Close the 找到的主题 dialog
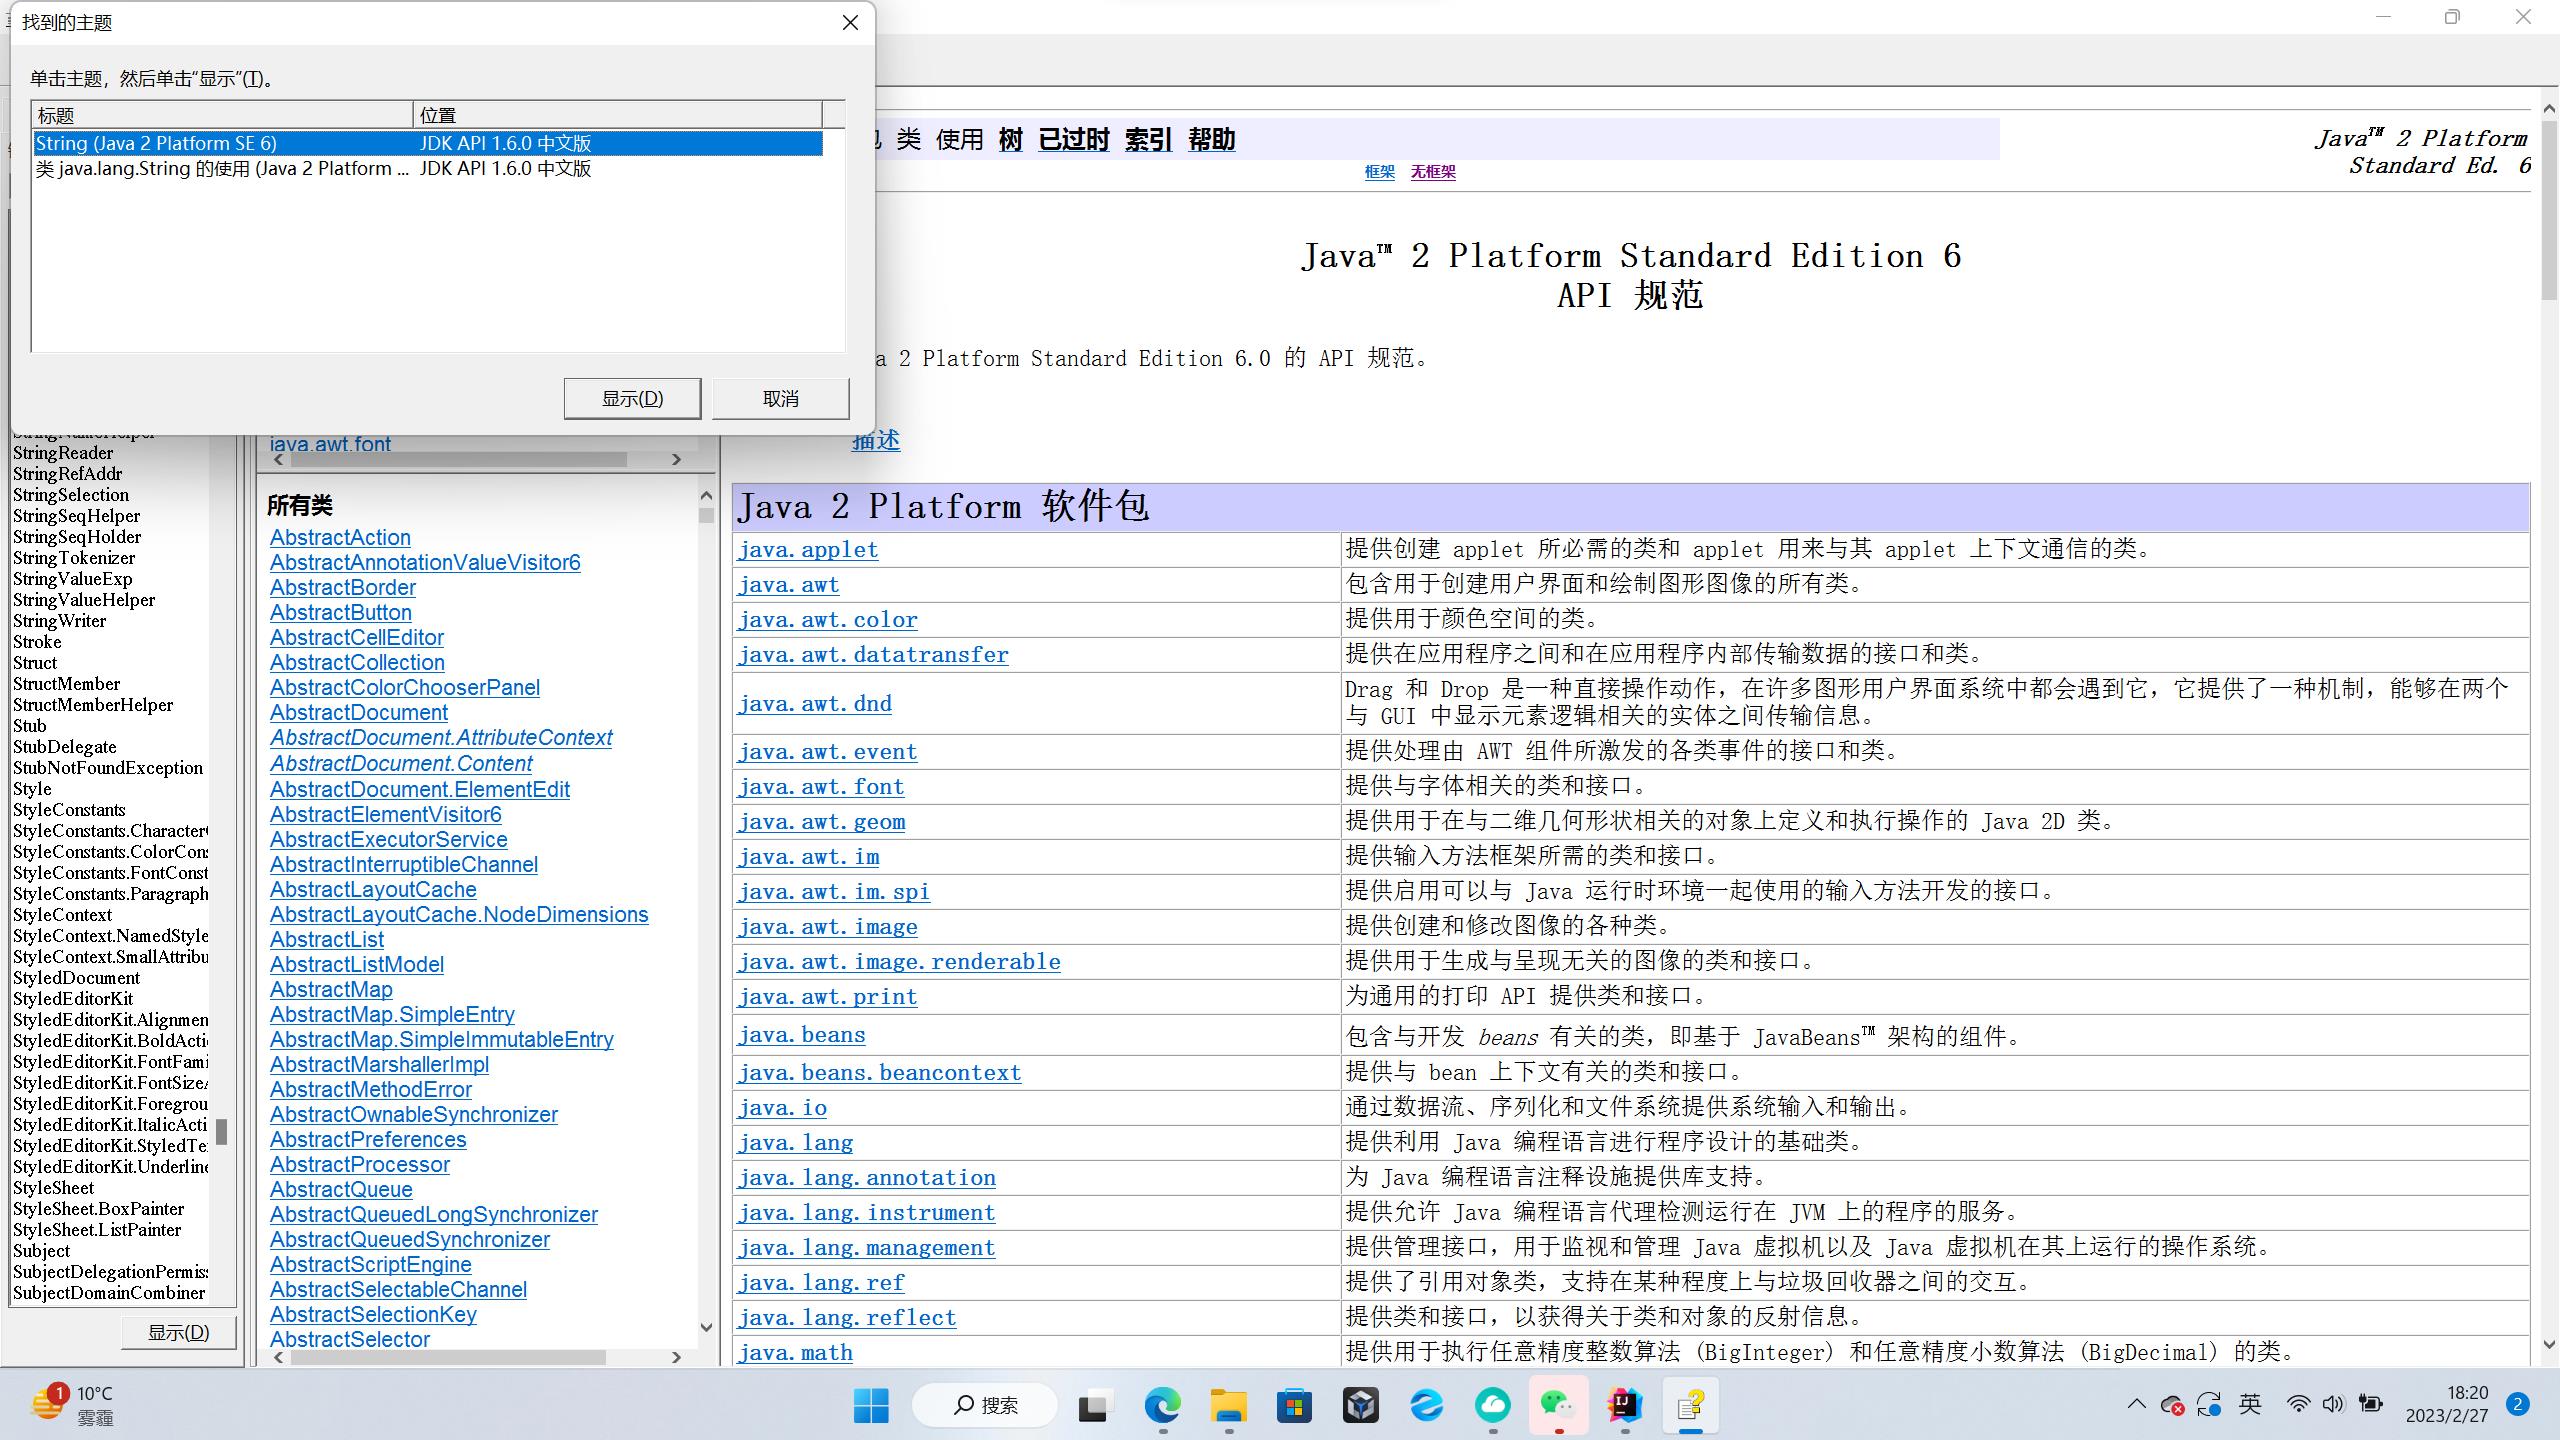 point(850,22)
